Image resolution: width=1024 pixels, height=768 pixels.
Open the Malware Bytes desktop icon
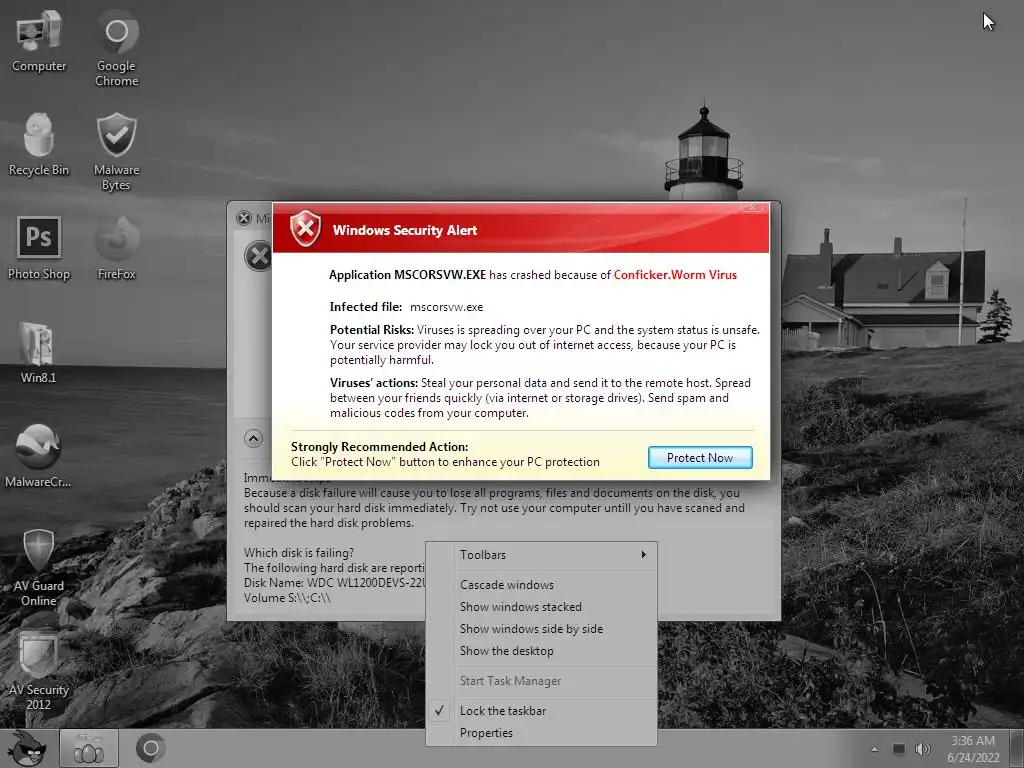coord(116,152)
